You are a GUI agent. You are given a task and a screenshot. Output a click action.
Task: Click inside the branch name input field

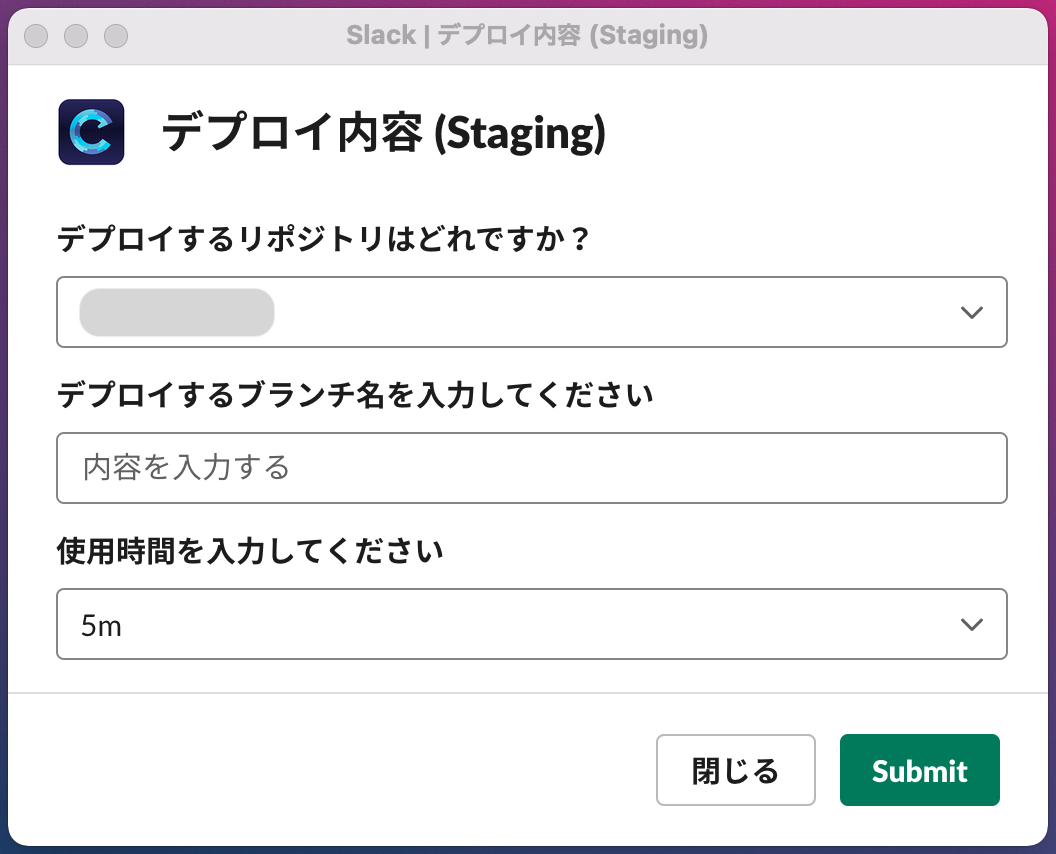(x=530, y=468)
